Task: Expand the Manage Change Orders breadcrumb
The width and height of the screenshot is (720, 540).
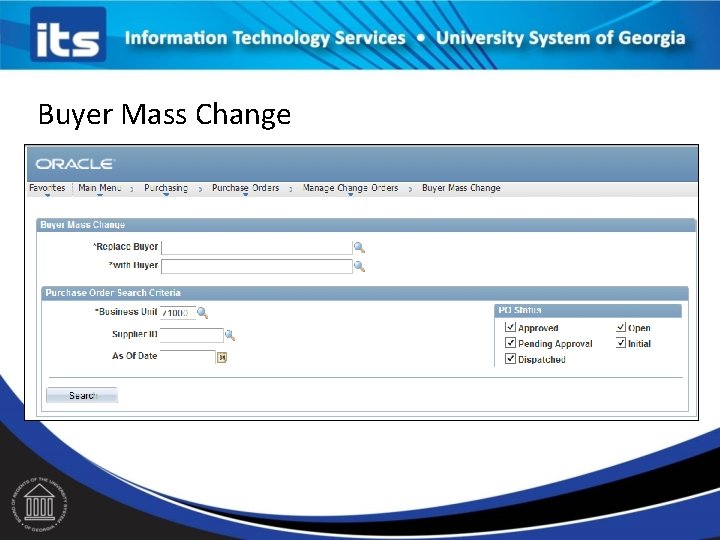Action: click(x=350, y=188)
